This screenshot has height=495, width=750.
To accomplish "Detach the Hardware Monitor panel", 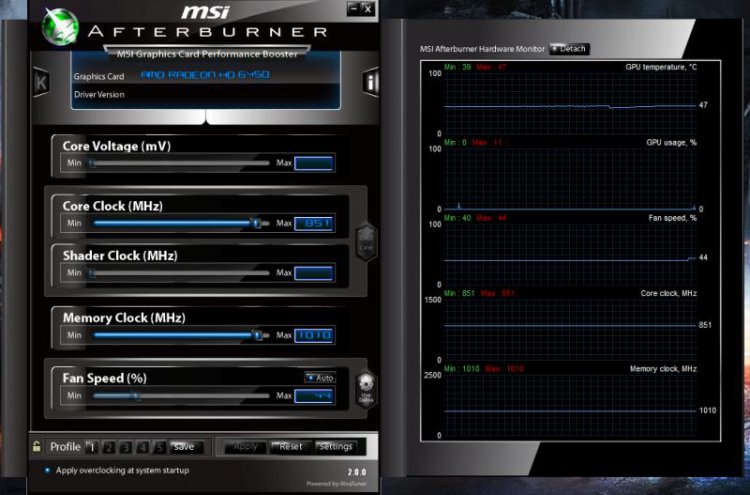I will [x=569, y=49].
